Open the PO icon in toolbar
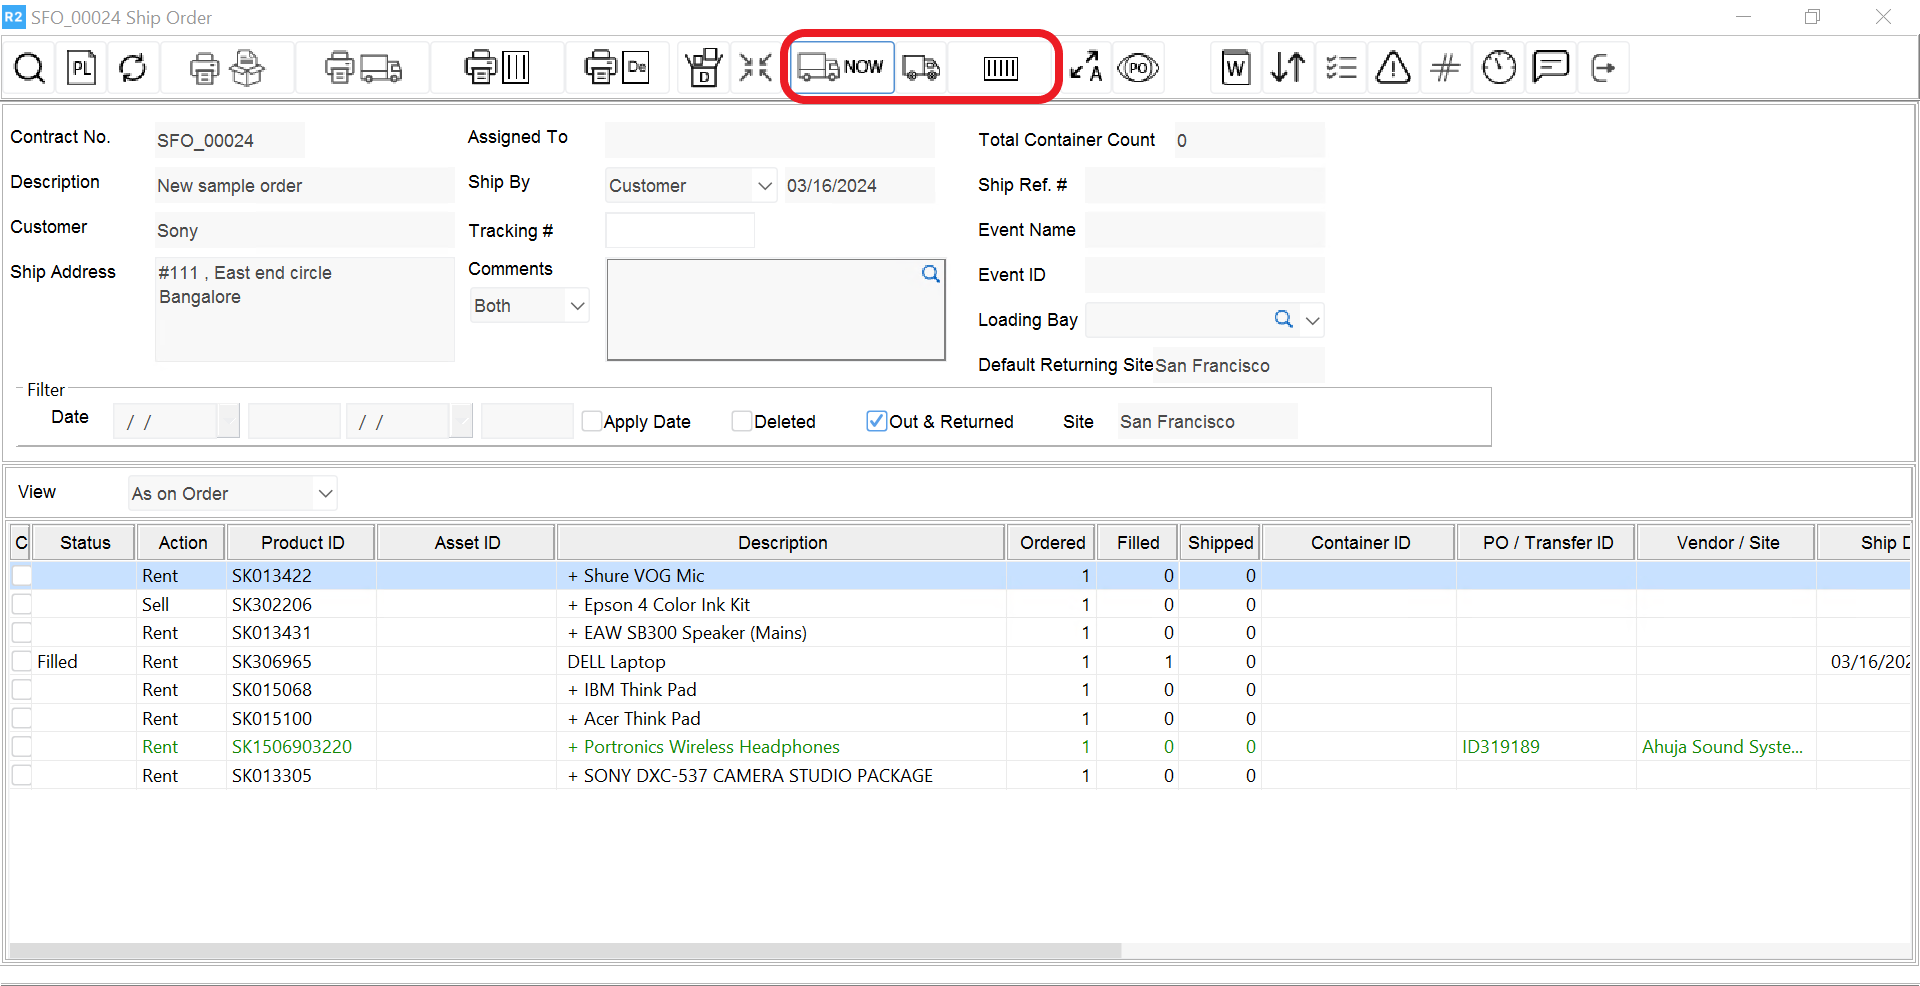 [x=1138, y=68]
